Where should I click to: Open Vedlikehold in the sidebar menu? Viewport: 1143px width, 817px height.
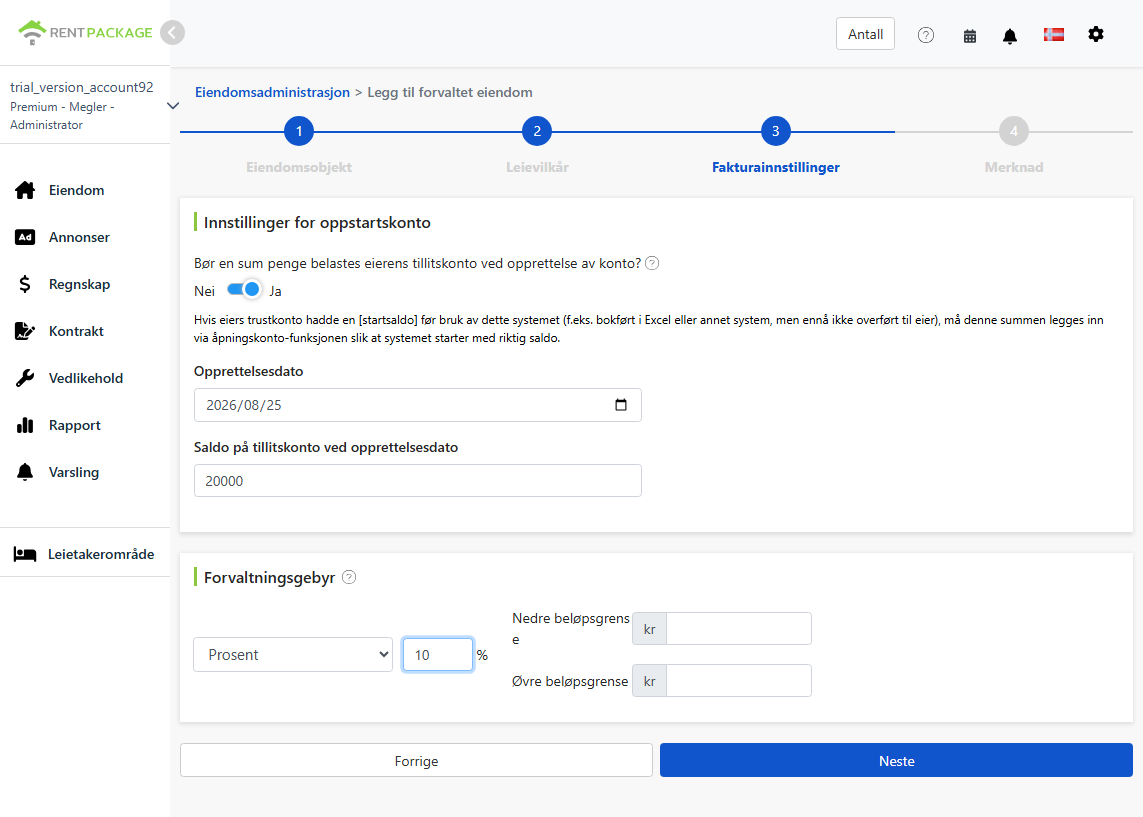[x=85, y=378]
